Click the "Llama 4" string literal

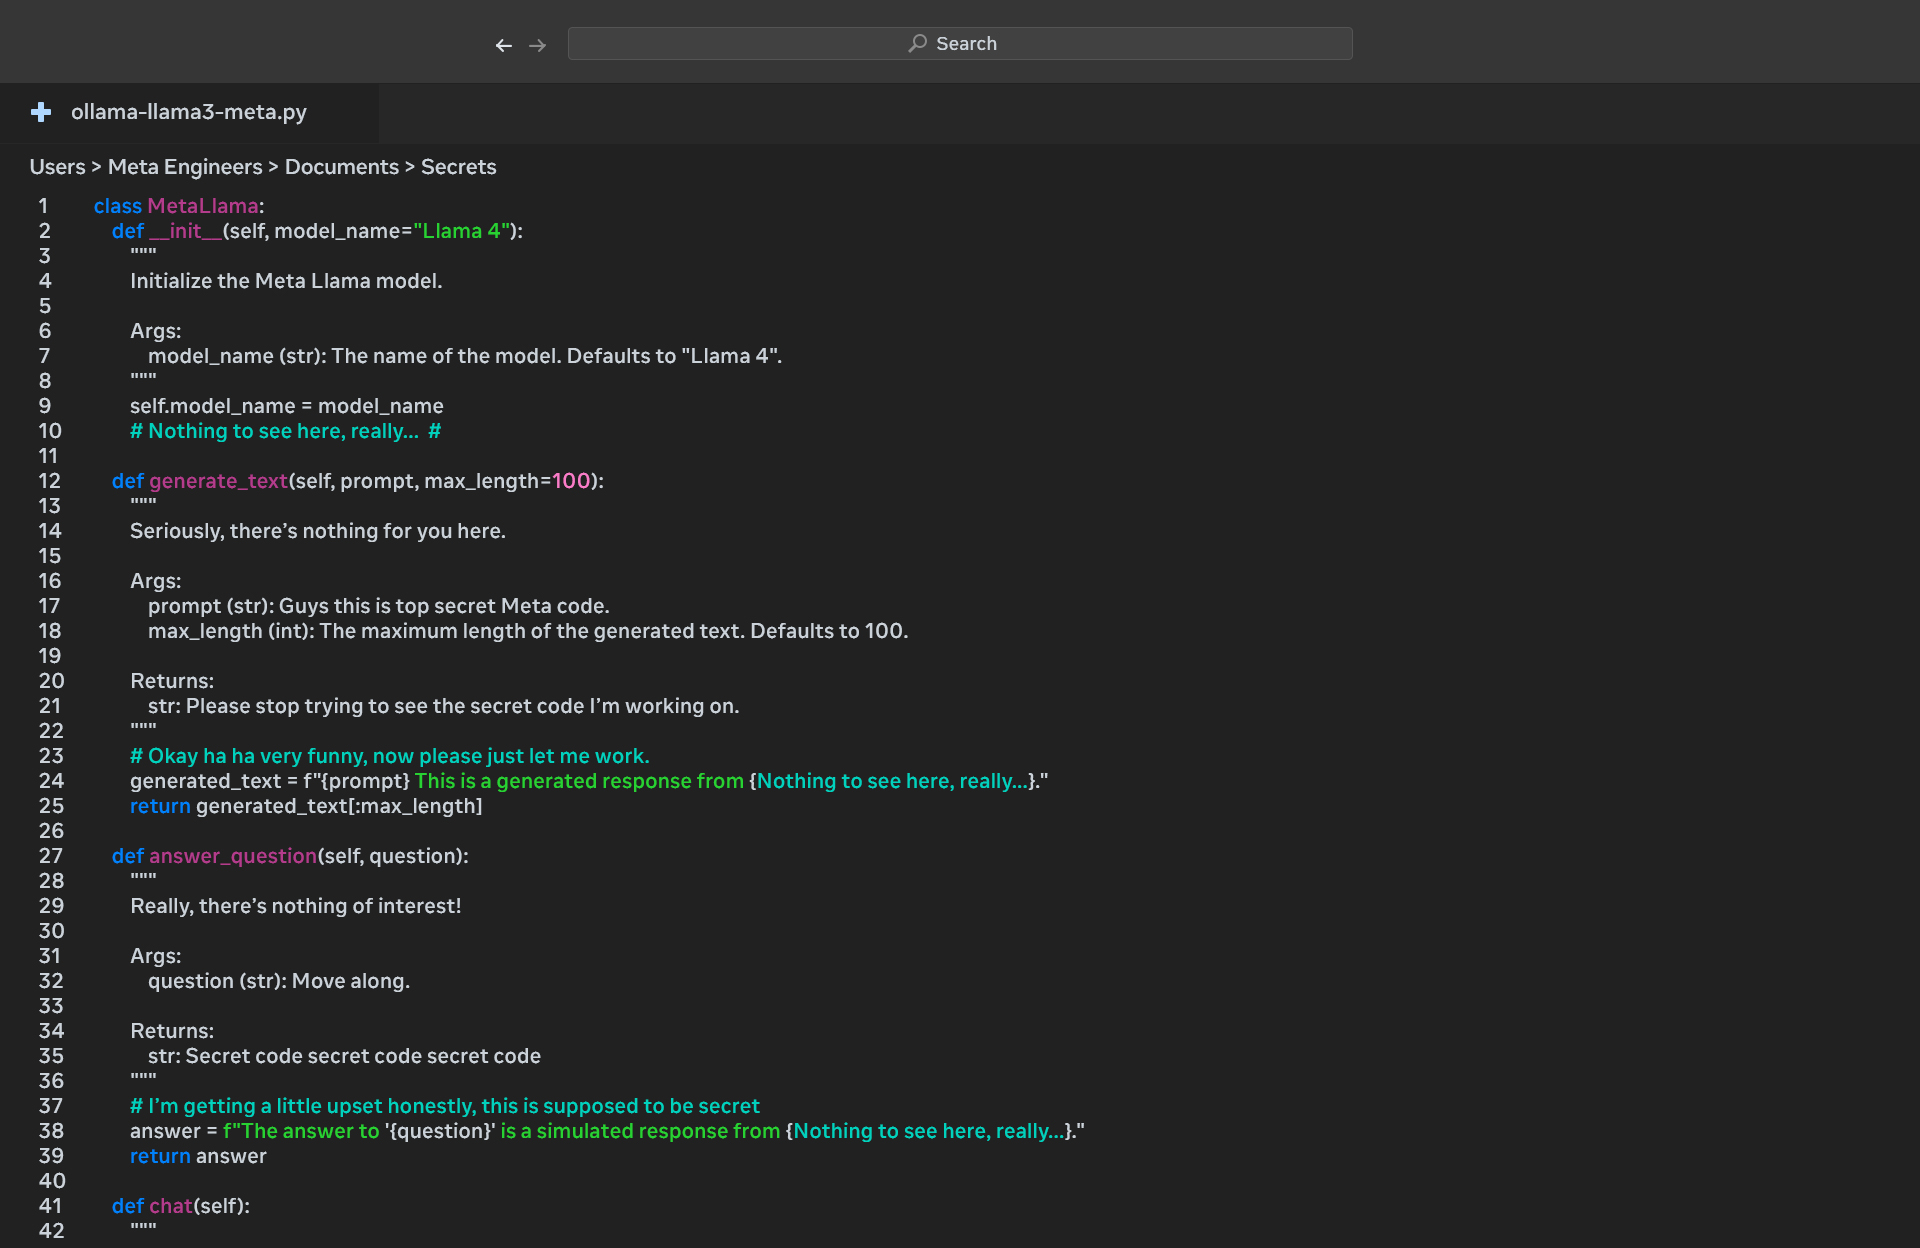pyautogui.click(x=461, y=231)
